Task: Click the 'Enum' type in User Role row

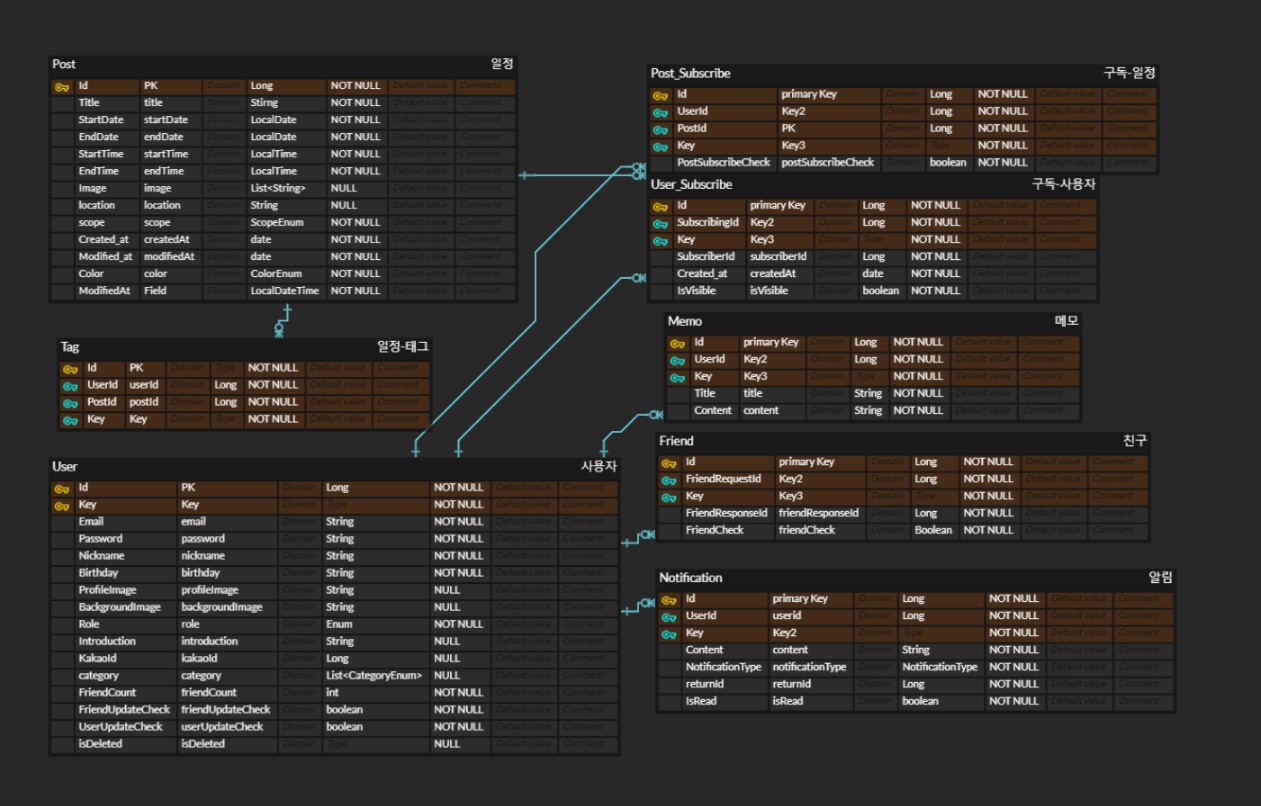Action: (x=340, y=624)
